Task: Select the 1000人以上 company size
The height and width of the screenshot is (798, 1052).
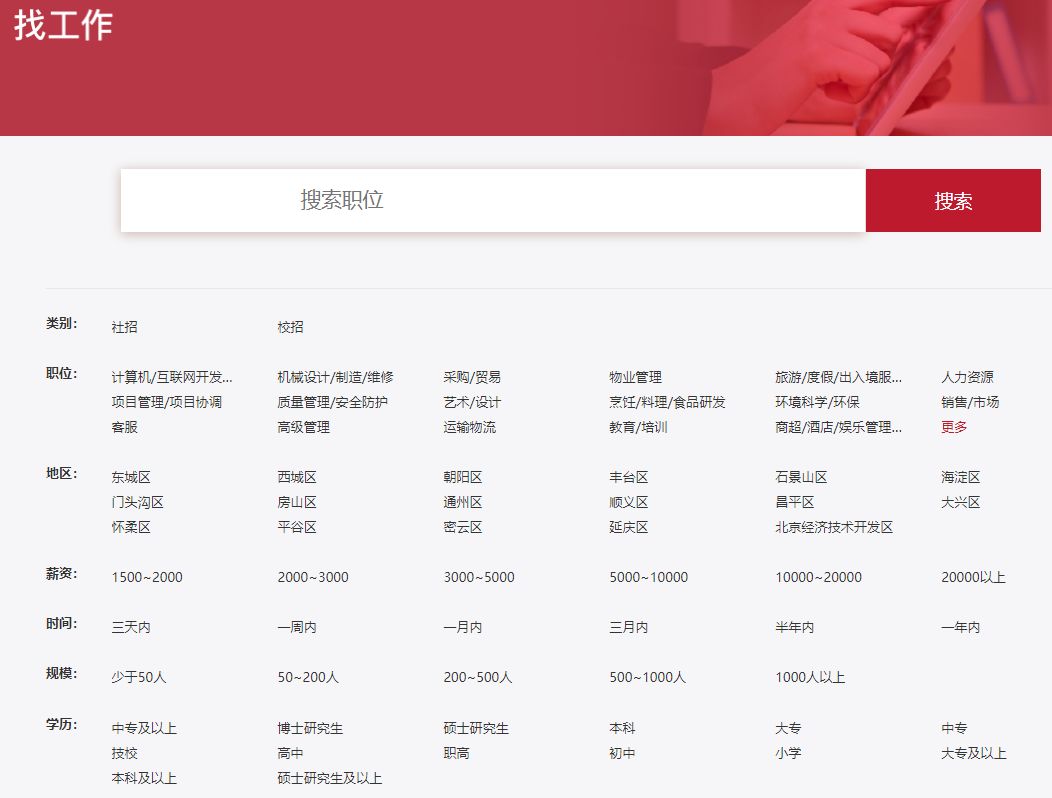Action: (809, 677)
